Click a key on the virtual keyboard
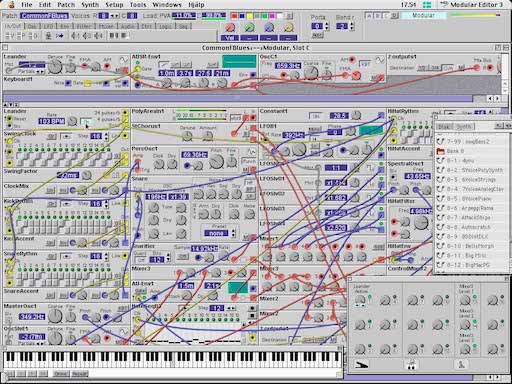The height and width of the screenshot is (384, 512). click(172, 359)
